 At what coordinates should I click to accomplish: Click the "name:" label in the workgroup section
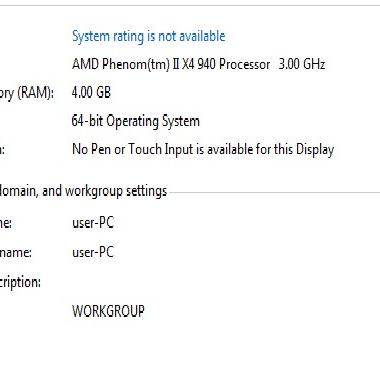pyautogui.click(x=16, y=253)
